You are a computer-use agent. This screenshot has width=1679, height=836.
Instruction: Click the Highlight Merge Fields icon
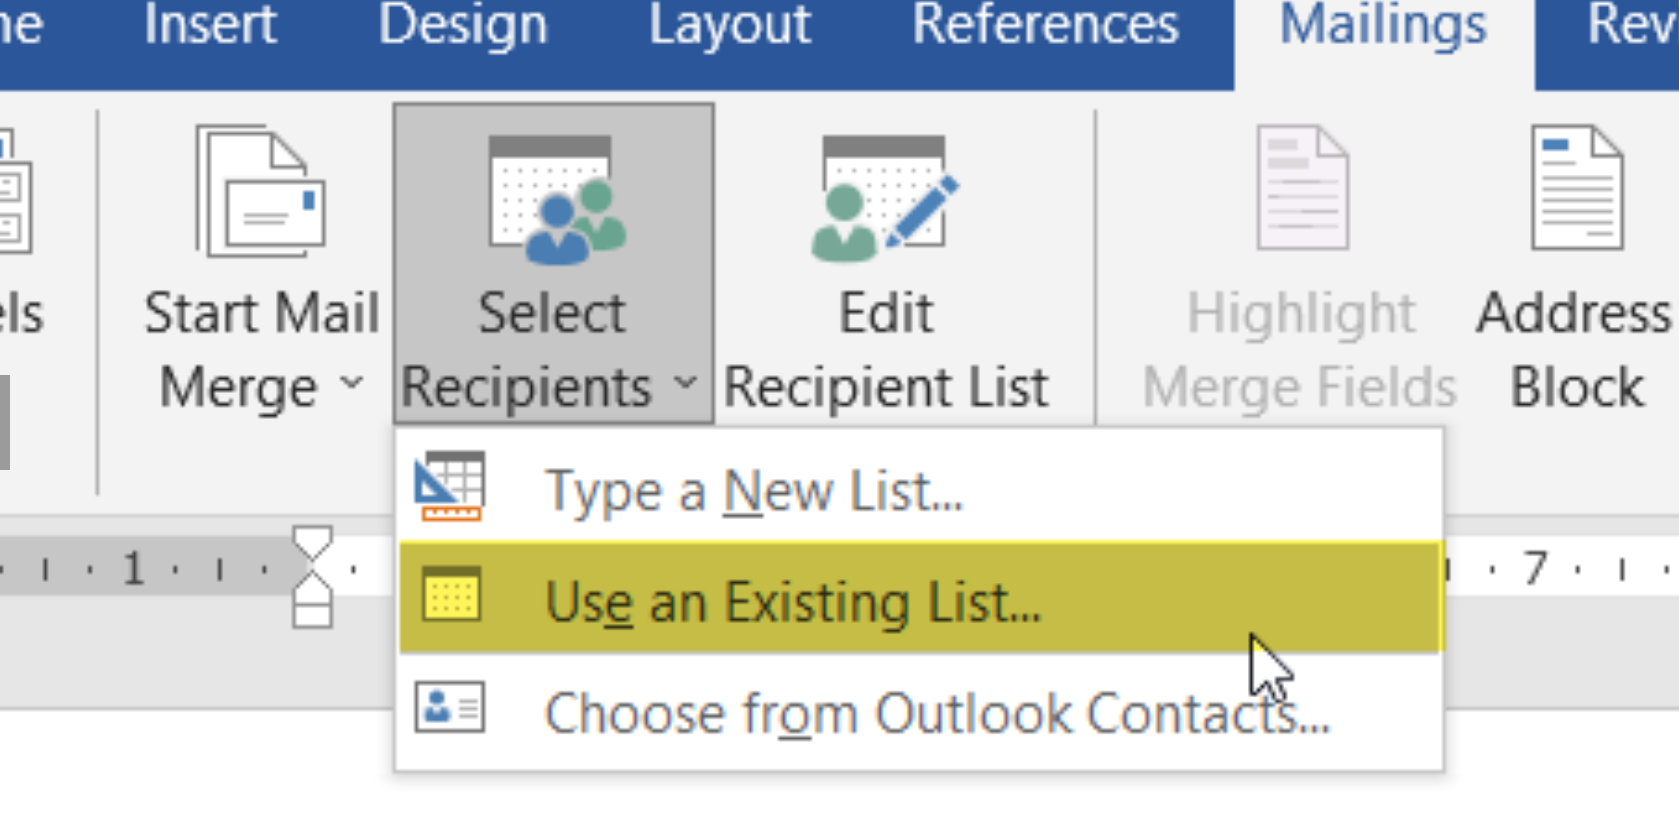[1301, 190]
